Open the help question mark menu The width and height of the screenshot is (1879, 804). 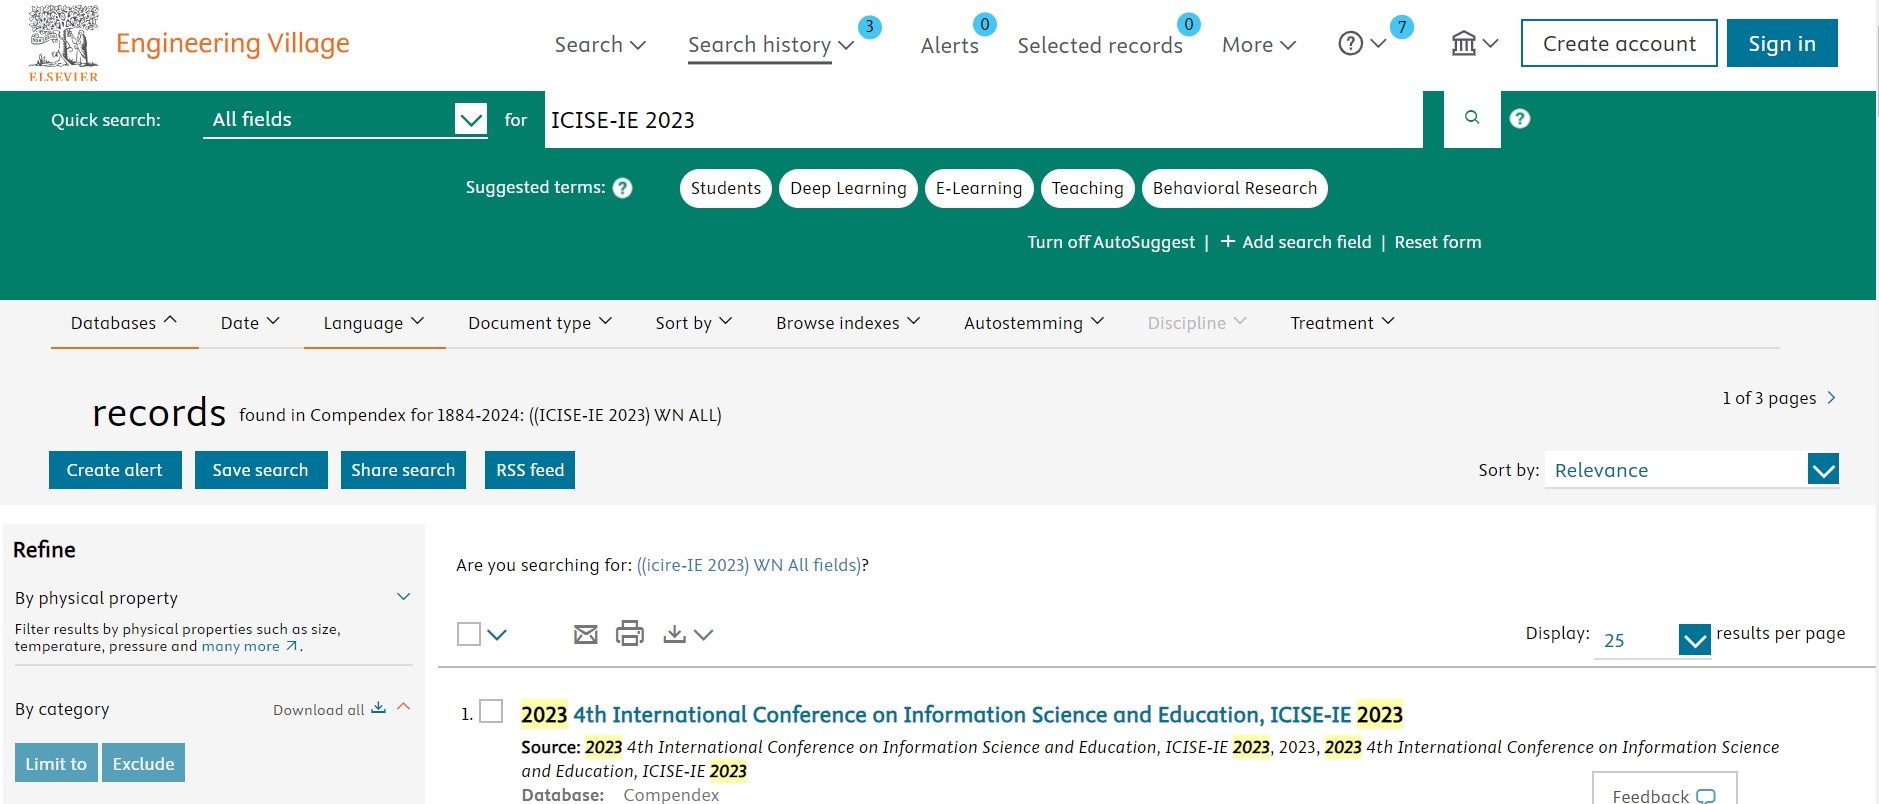point(1362,44)
